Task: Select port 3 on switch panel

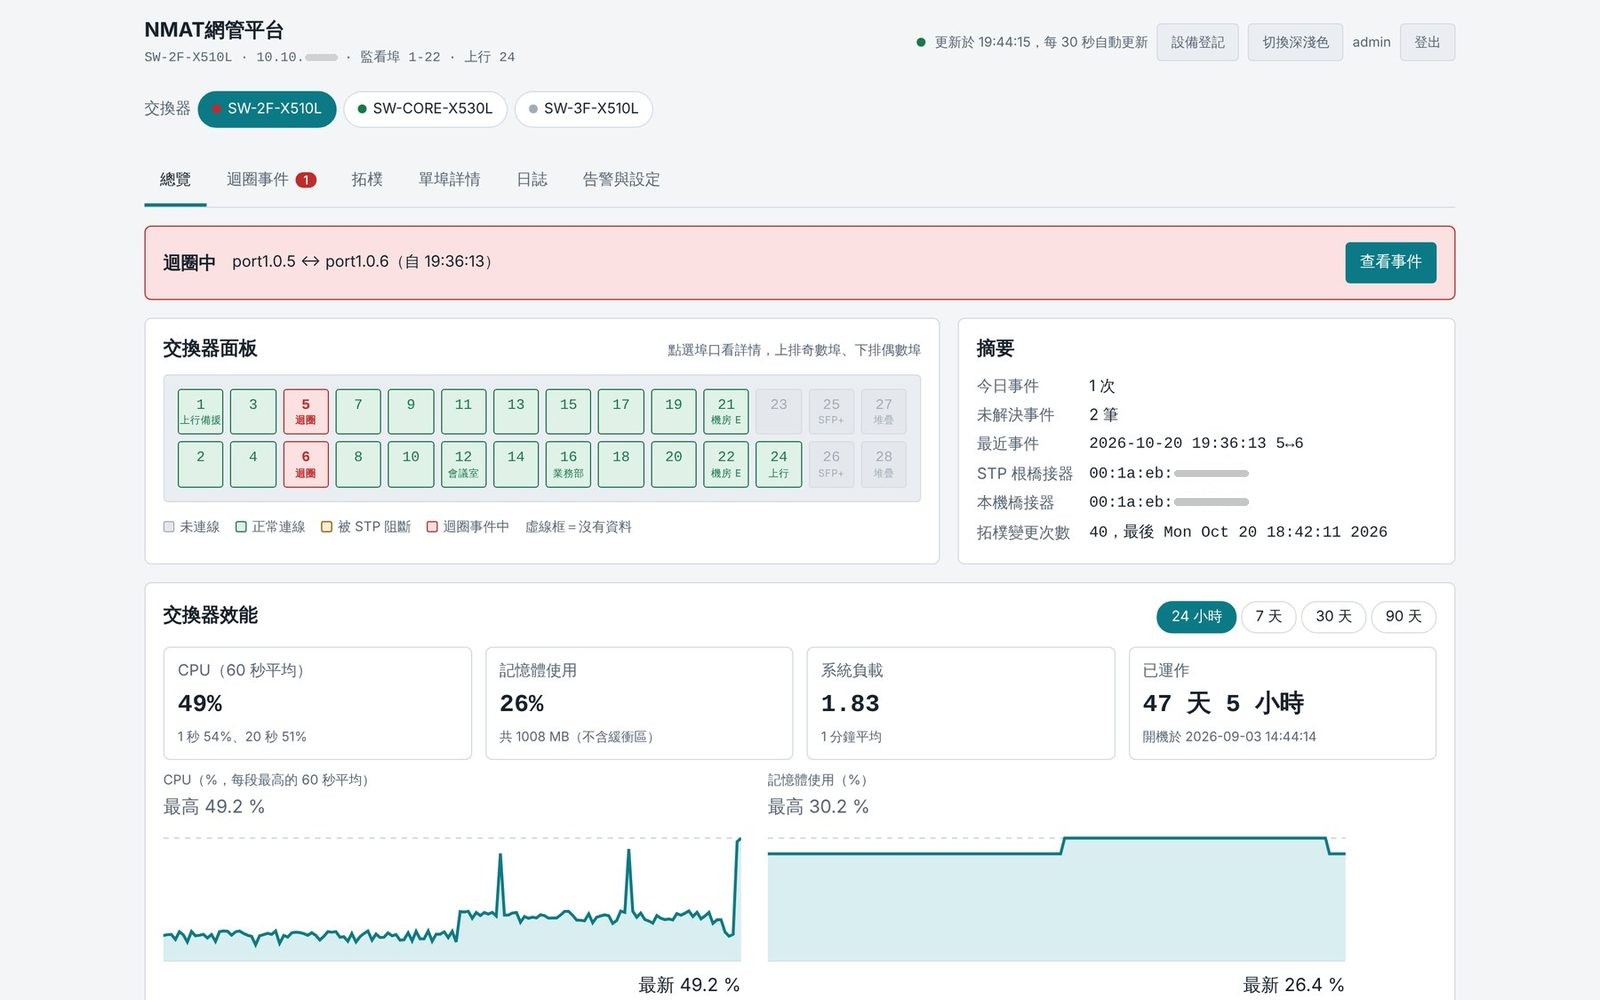Action: click(x=253, y=411)
